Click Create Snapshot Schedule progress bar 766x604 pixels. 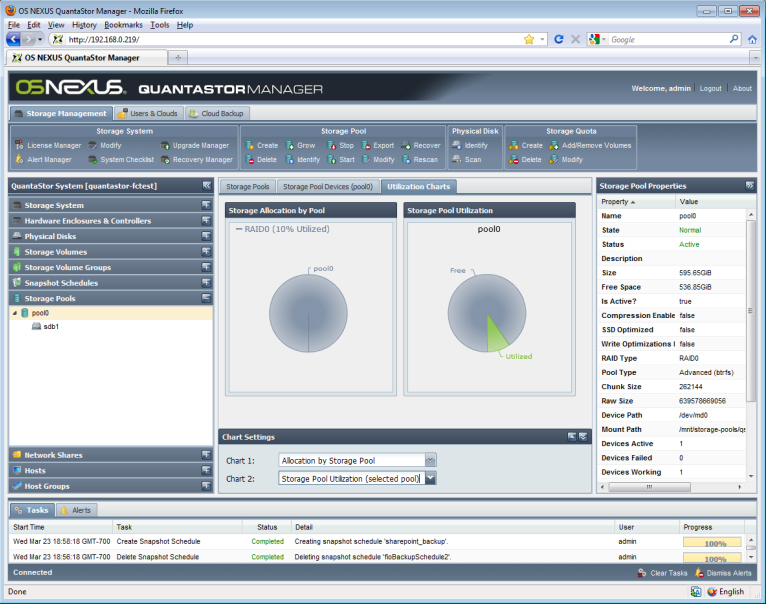[712, 542]
